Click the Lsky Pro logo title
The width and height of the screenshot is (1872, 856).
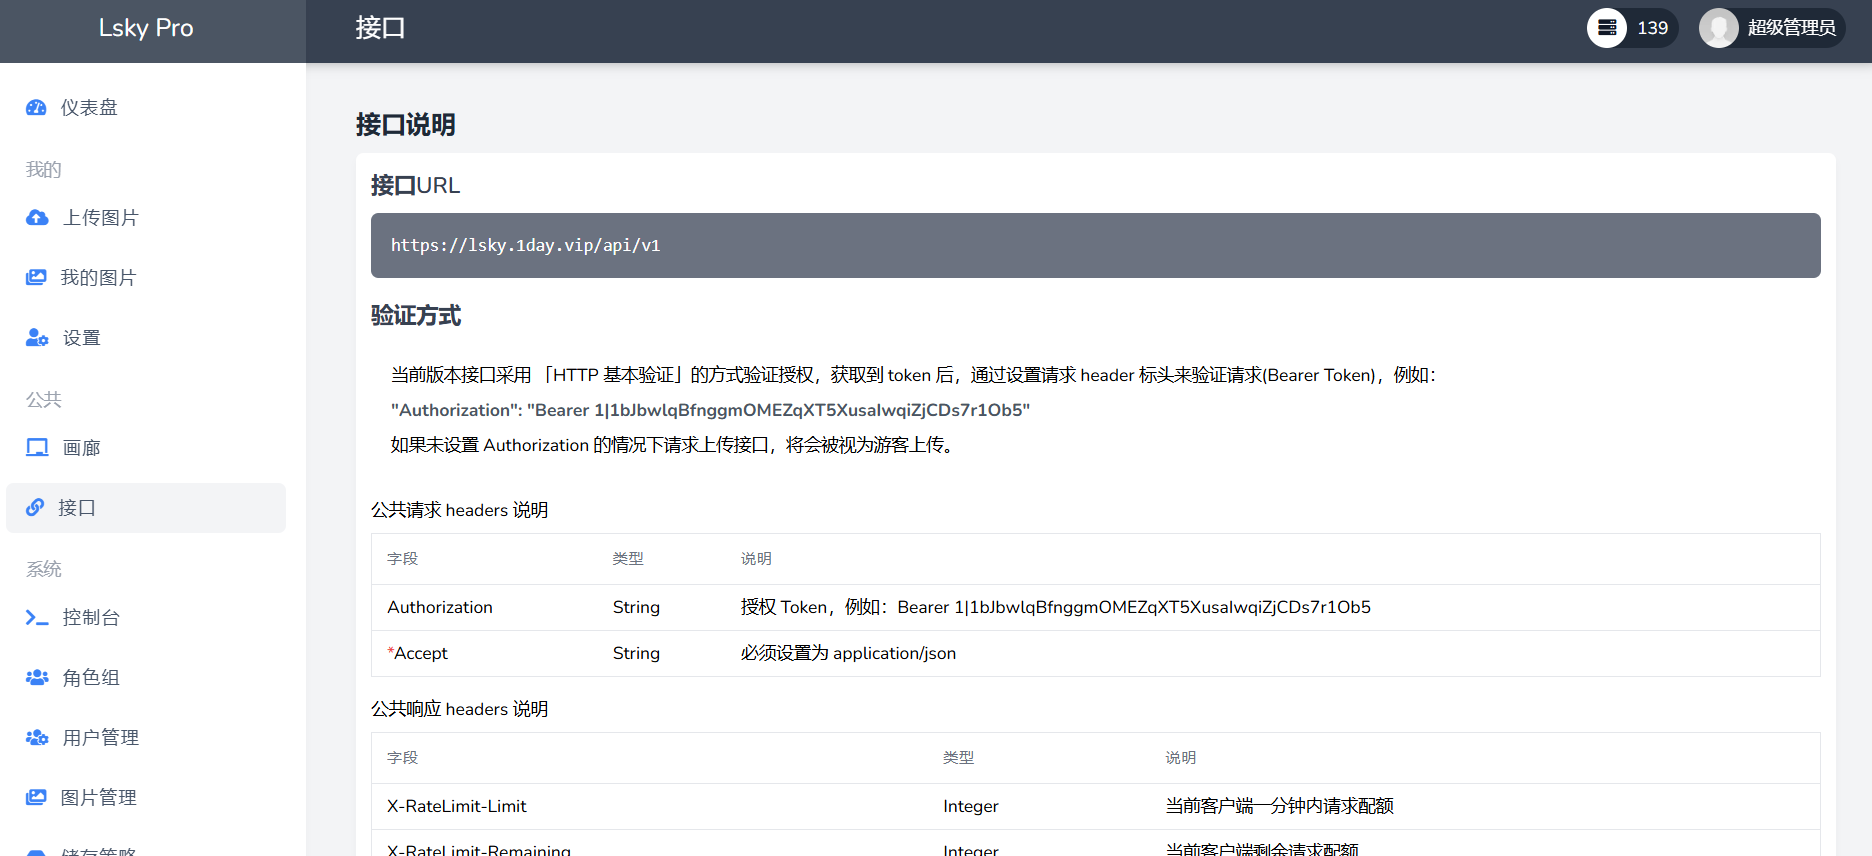click(146, 28)
